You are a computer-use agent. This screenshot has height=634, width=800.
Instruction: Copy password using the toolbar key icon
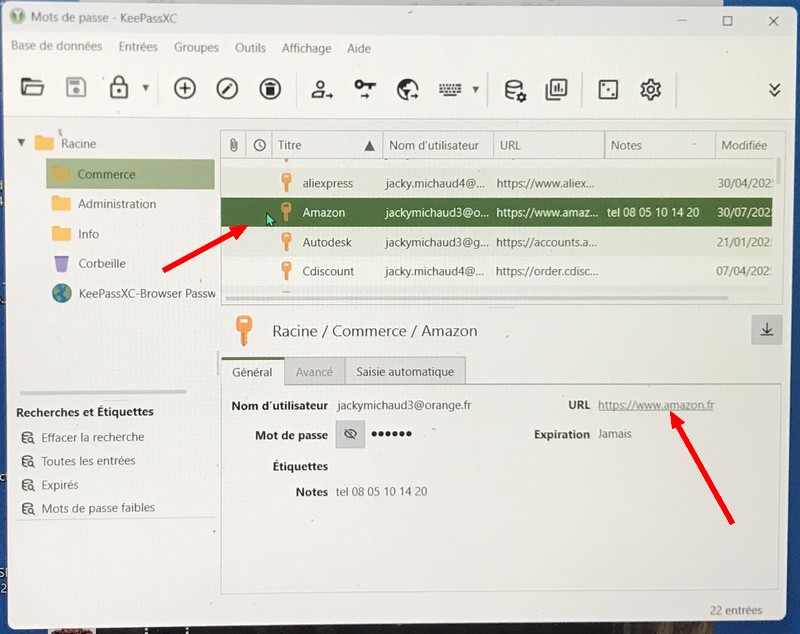[364, 89]
